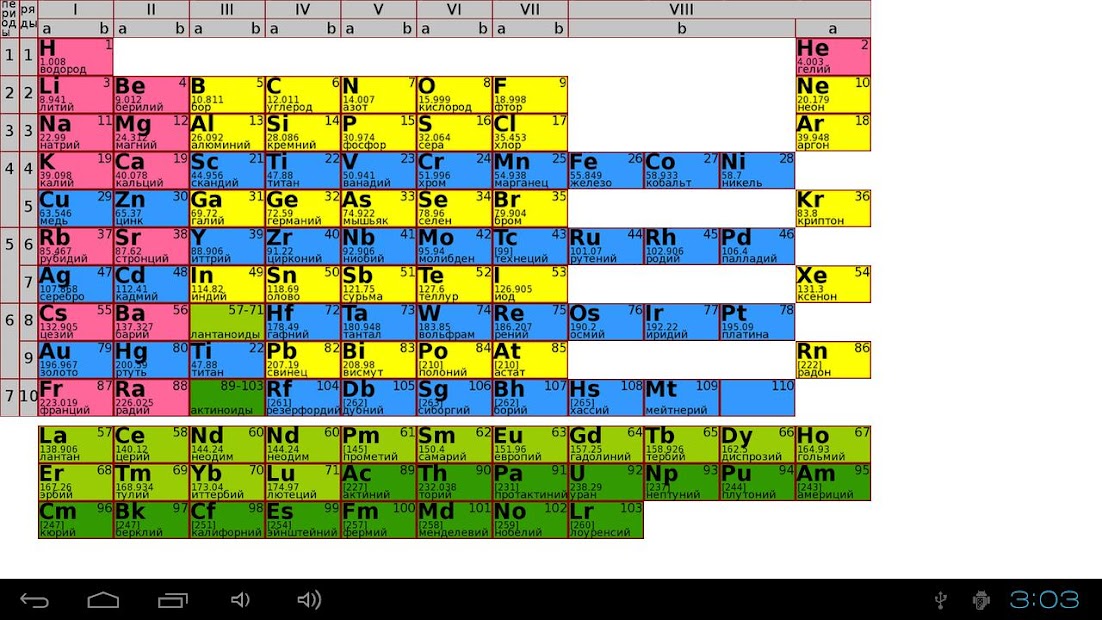Select the Helium (He) element cell
This screenshot has width=1102, height=620.
[x=833, y=57]
